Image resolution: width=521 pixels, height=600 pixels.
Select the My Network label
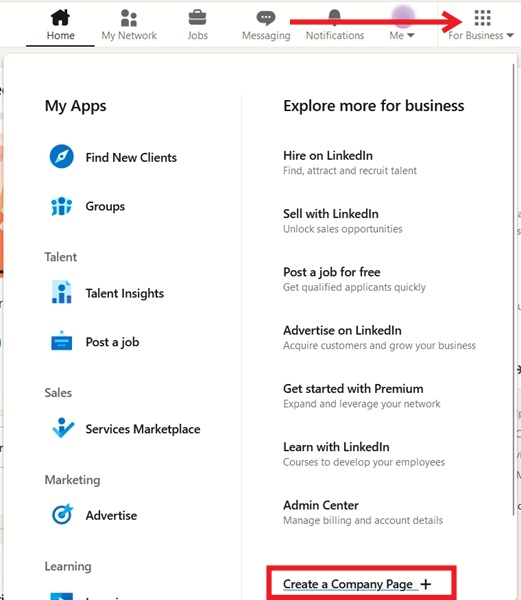(129, 36)
